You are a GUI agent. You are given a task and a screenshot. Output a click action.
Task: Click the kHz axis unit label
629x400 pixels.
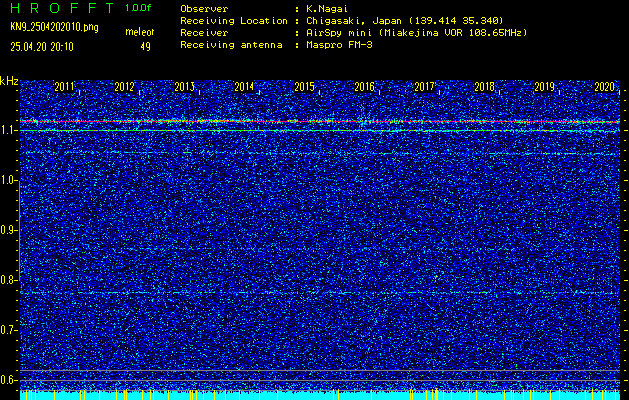coord(9,81)
